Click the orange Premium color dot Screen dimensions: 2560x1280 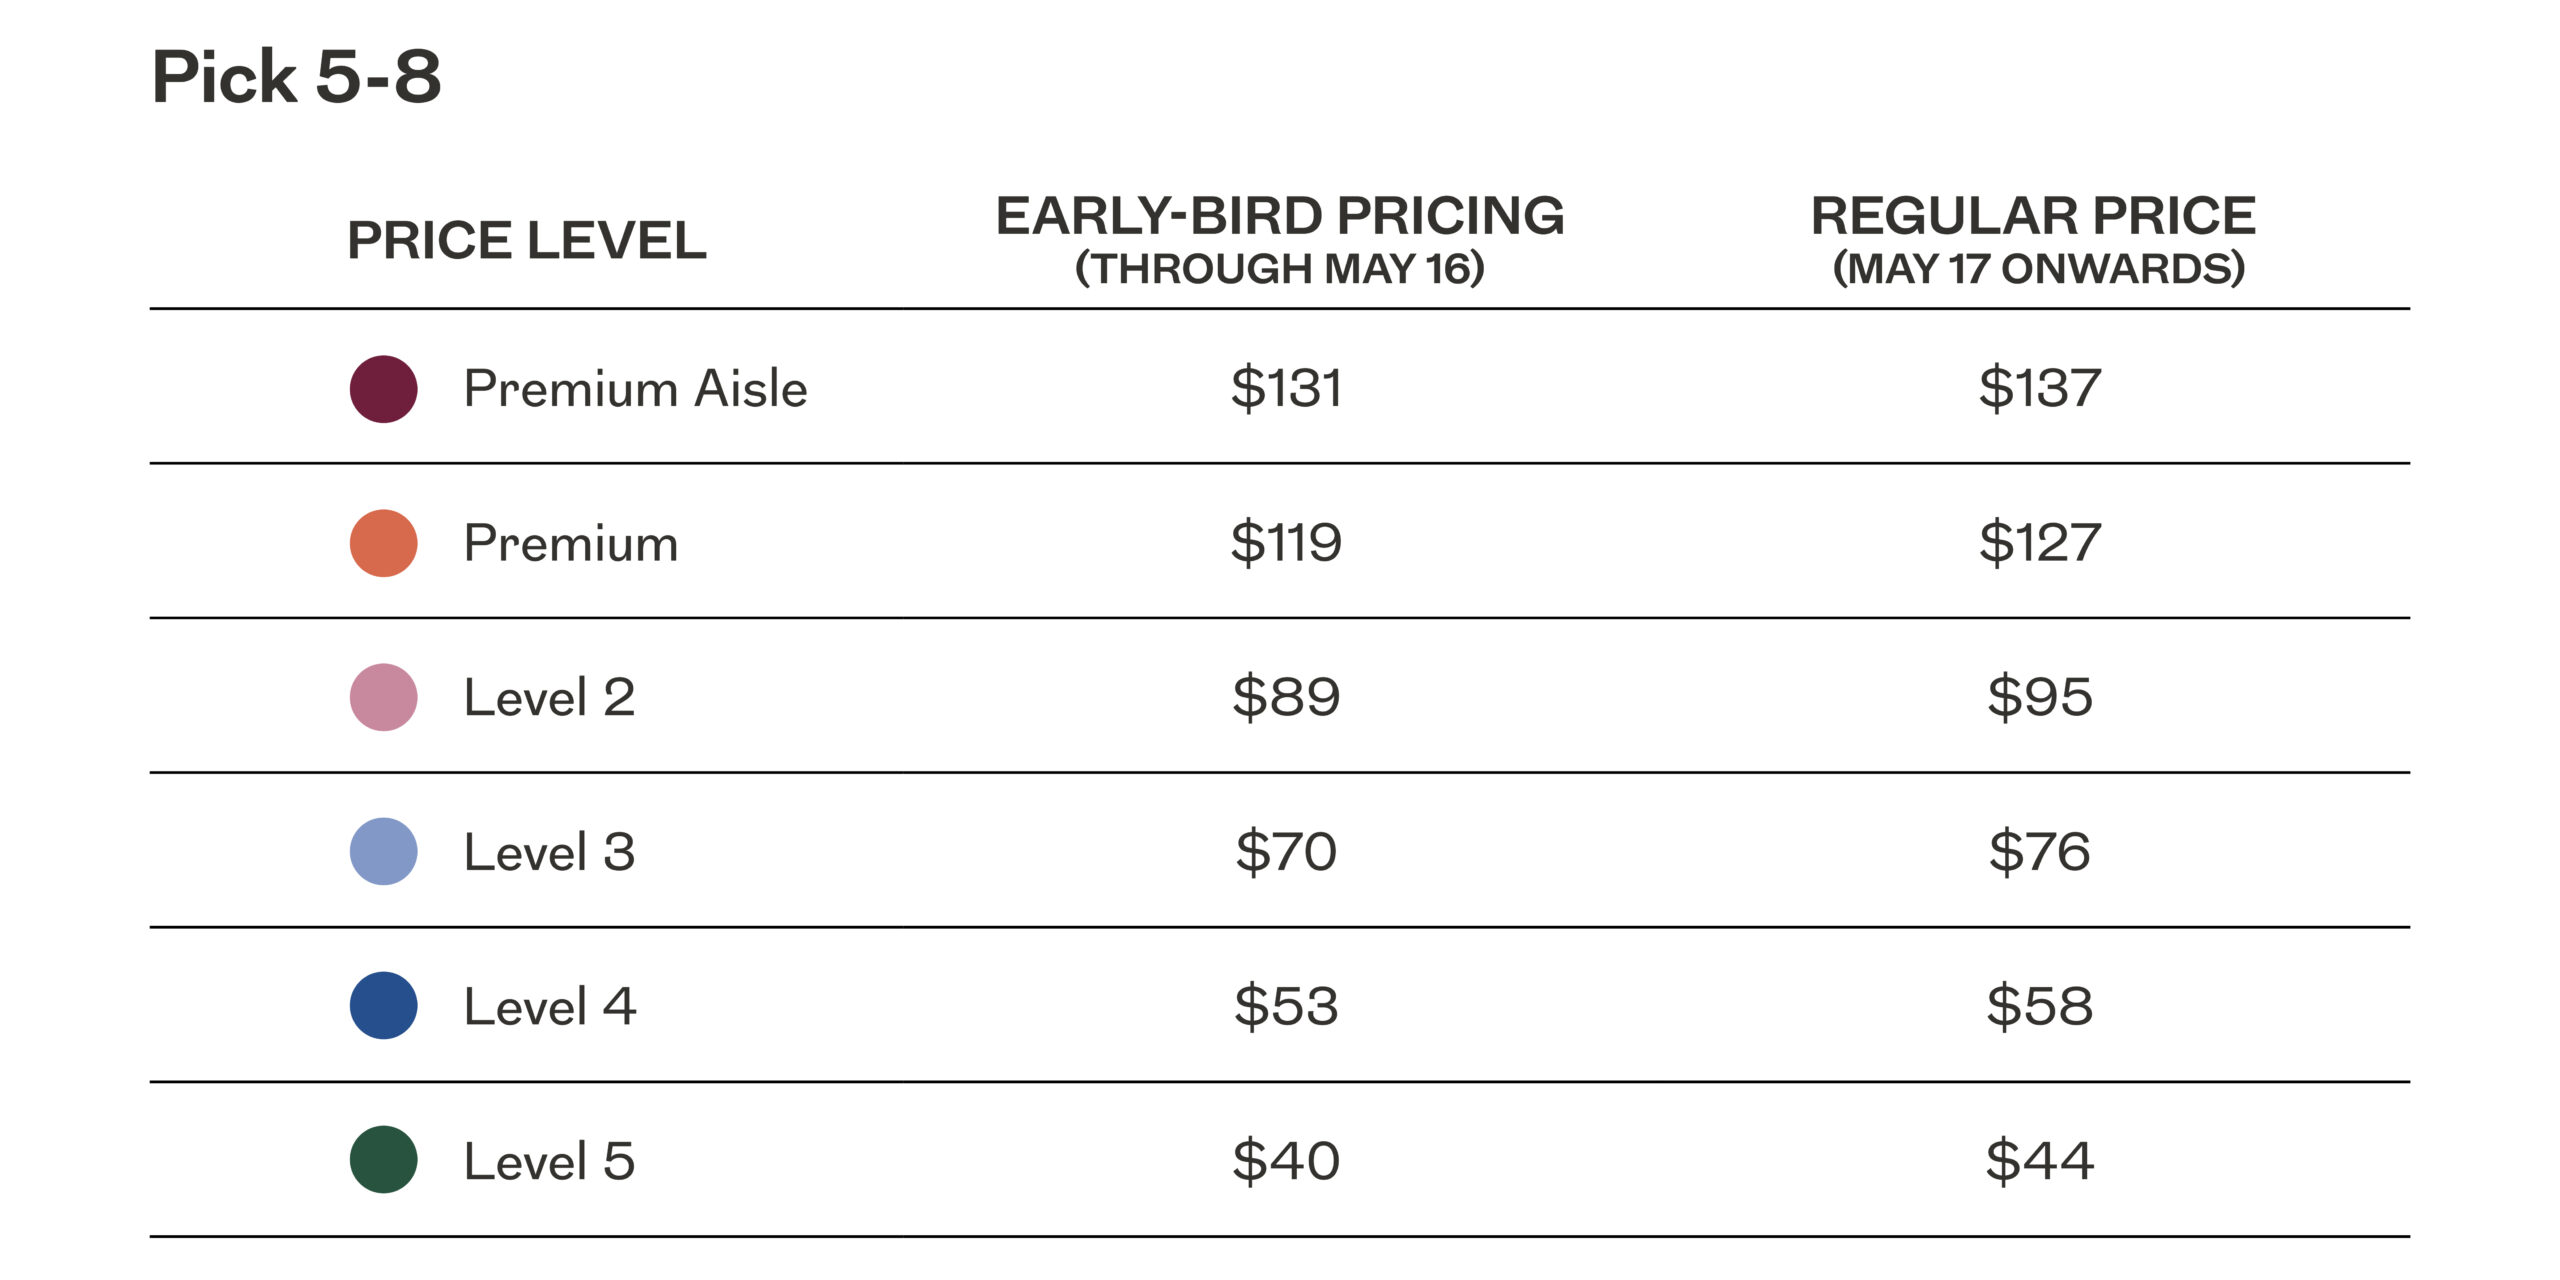coord(383,543)
